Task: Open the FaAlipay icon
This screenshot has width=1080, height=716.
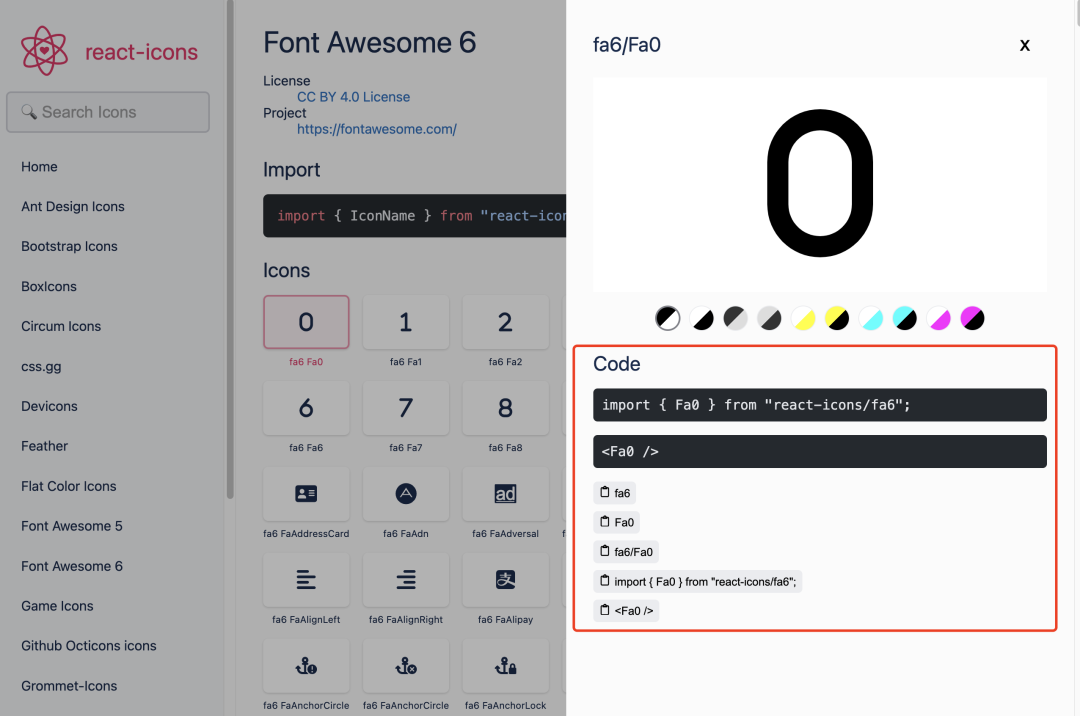Action: (505, 580)
